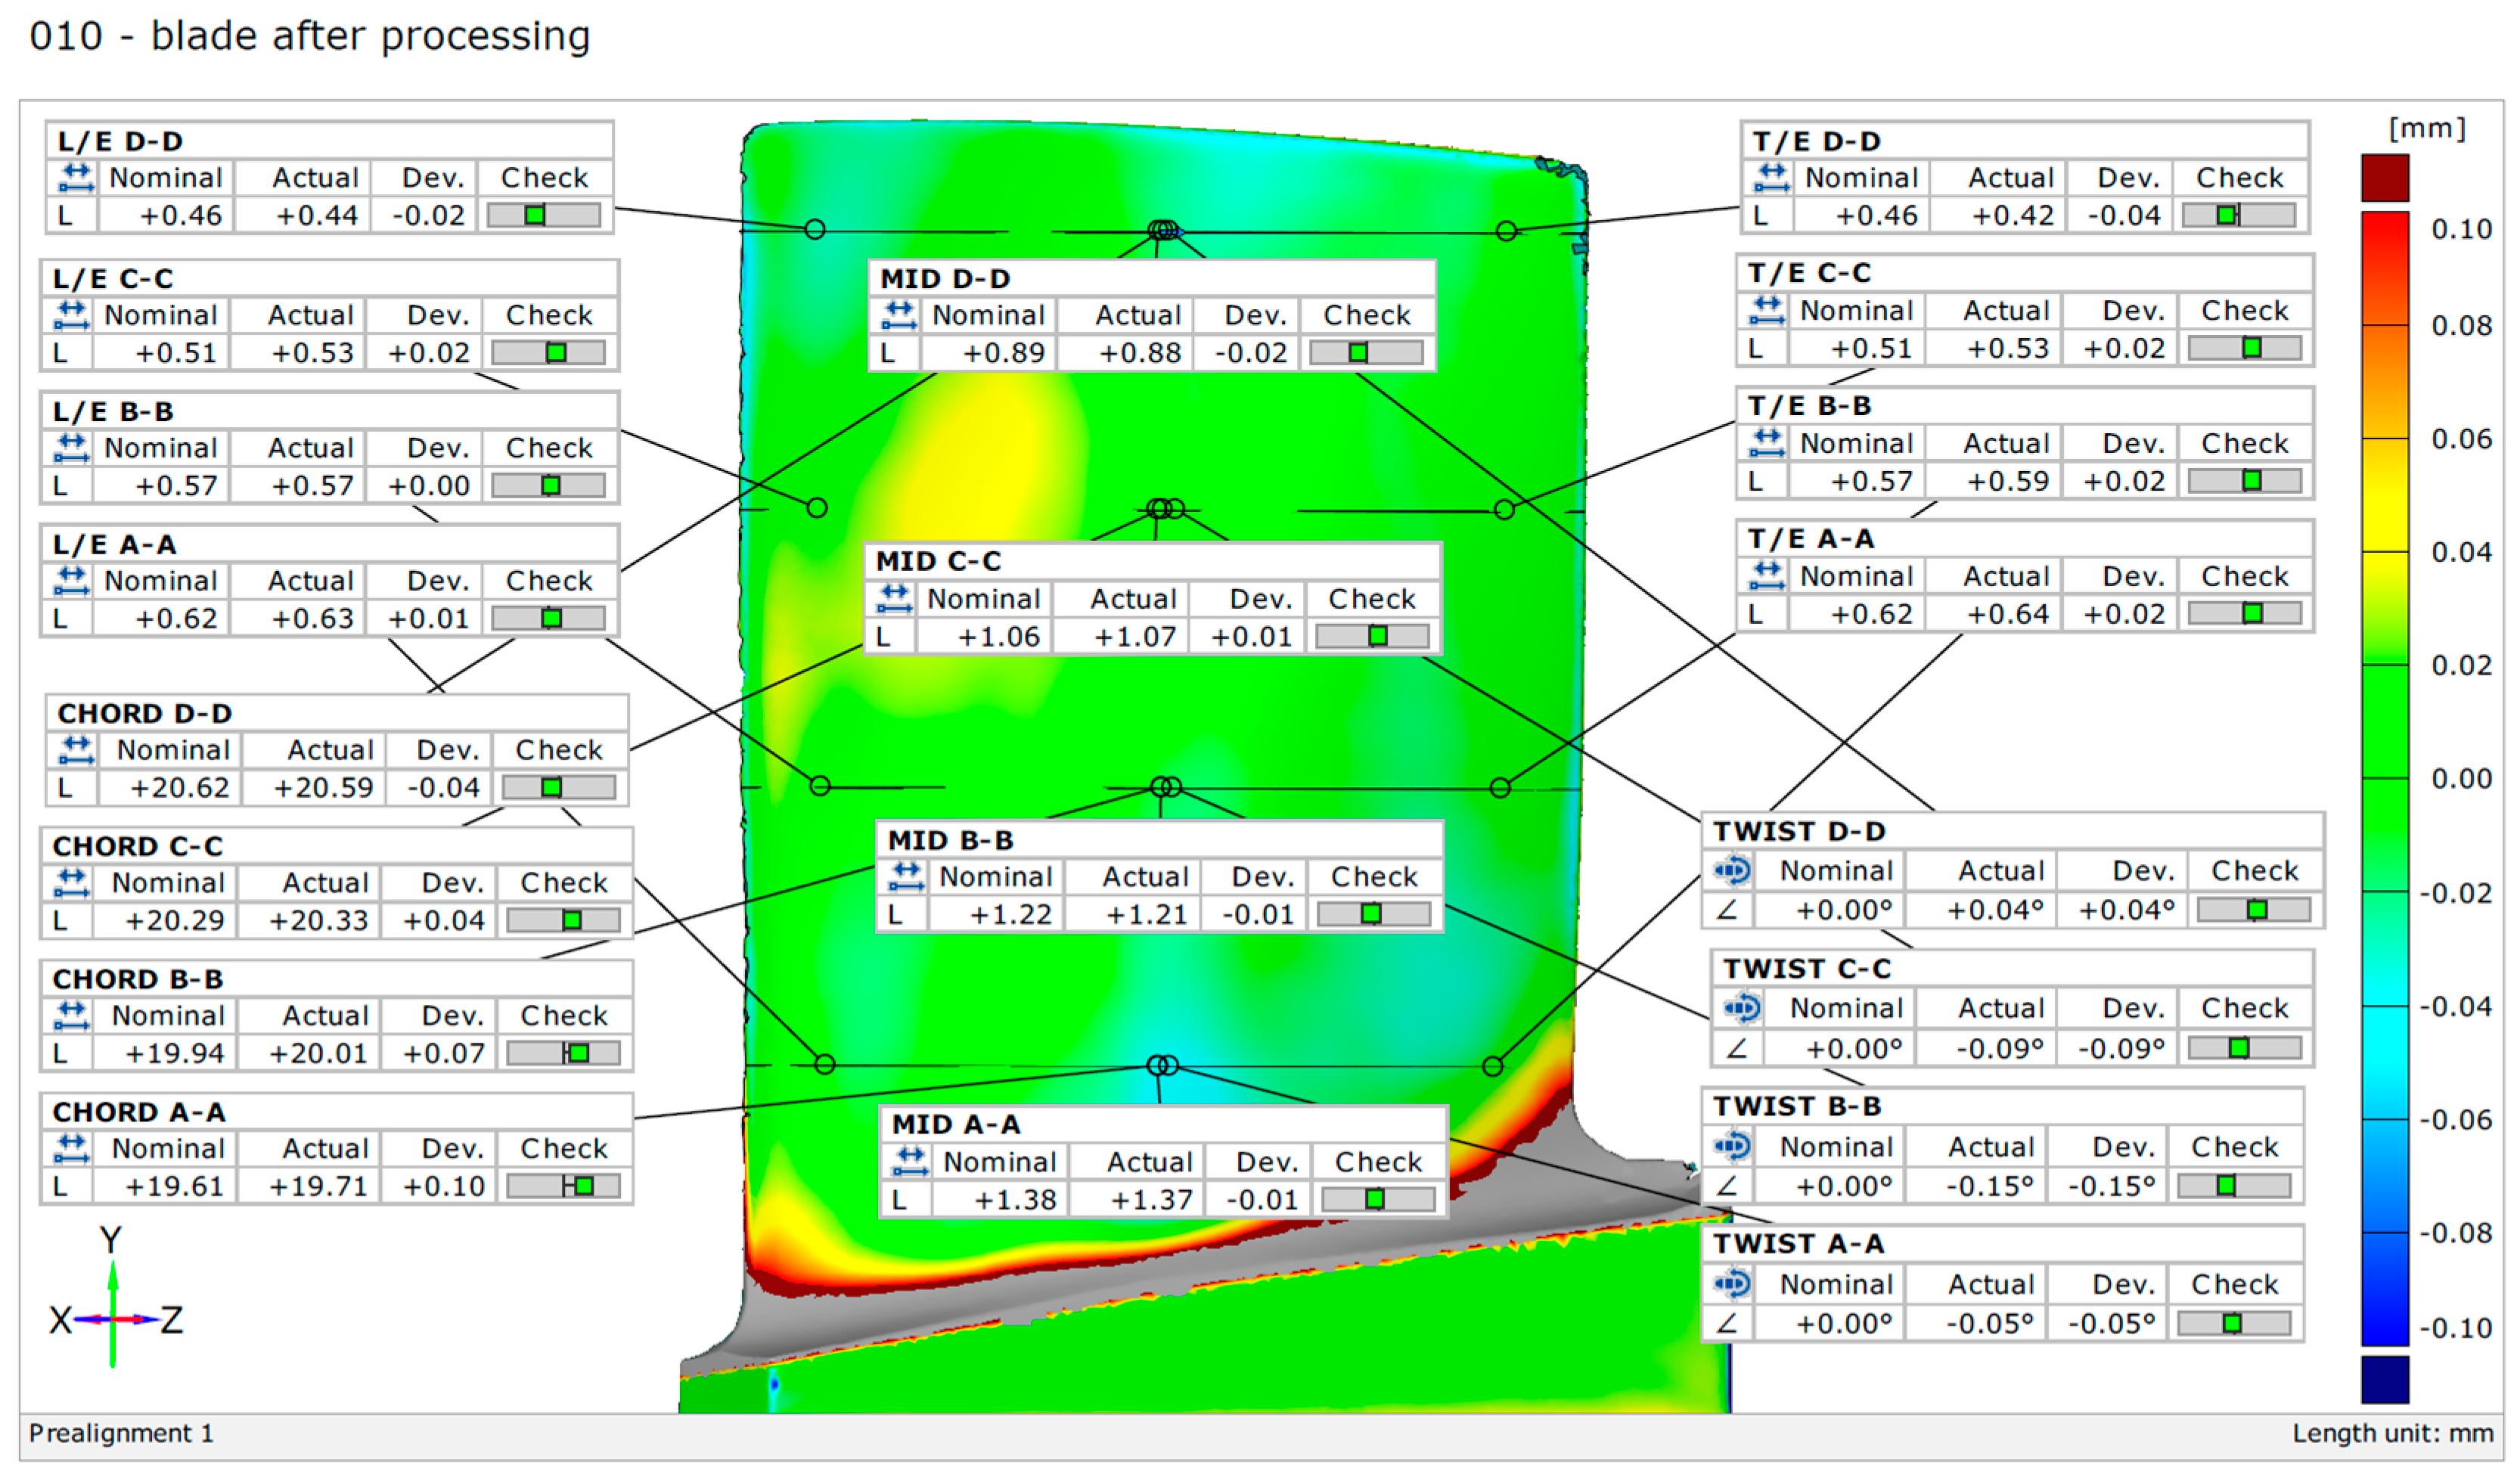Click the Prealignment 1 status text

pyautogui.click(x=121, y=1433)
